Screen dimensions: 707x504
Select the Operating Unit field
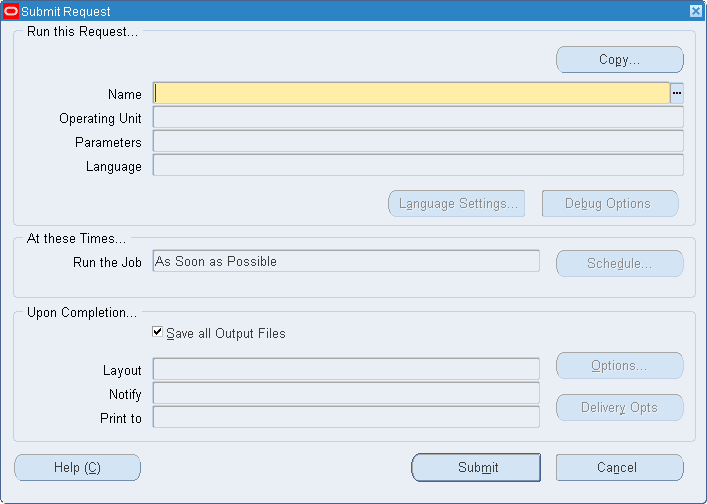tap(418, 117)
